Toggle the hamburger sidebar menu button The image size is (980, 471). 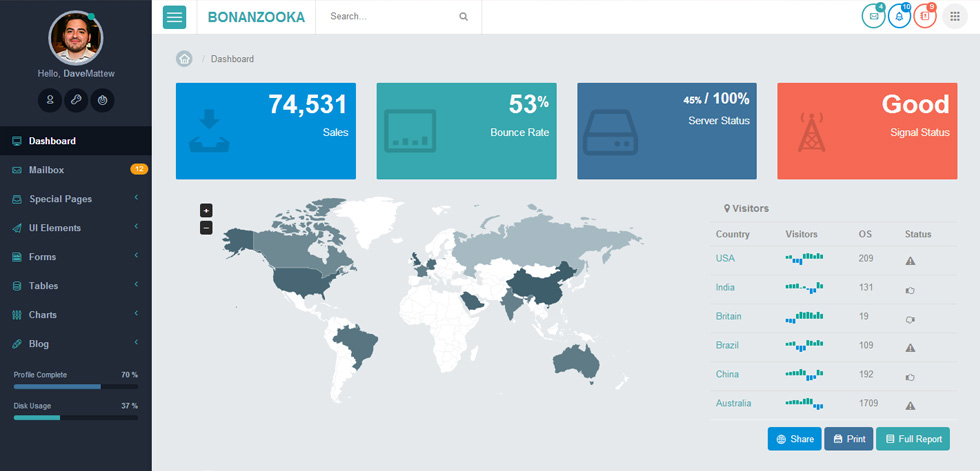coord(174,17)
